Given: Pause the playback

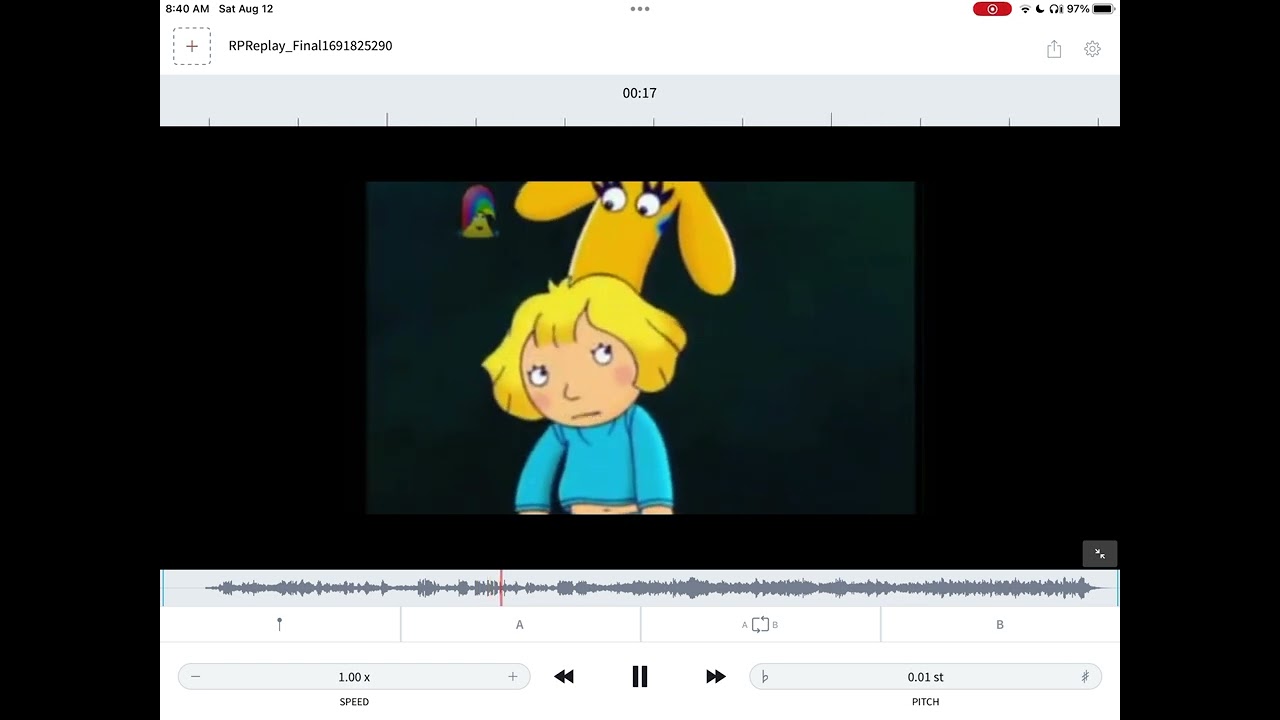Looking at the screenshot, I should click(x=640, y=677).
